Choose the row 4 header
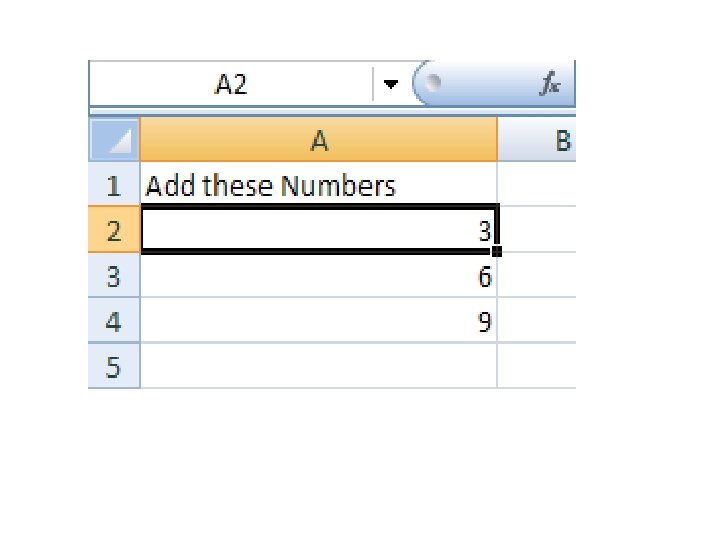The height and width of the screenshot is (540, 720). tap(114, 322)
